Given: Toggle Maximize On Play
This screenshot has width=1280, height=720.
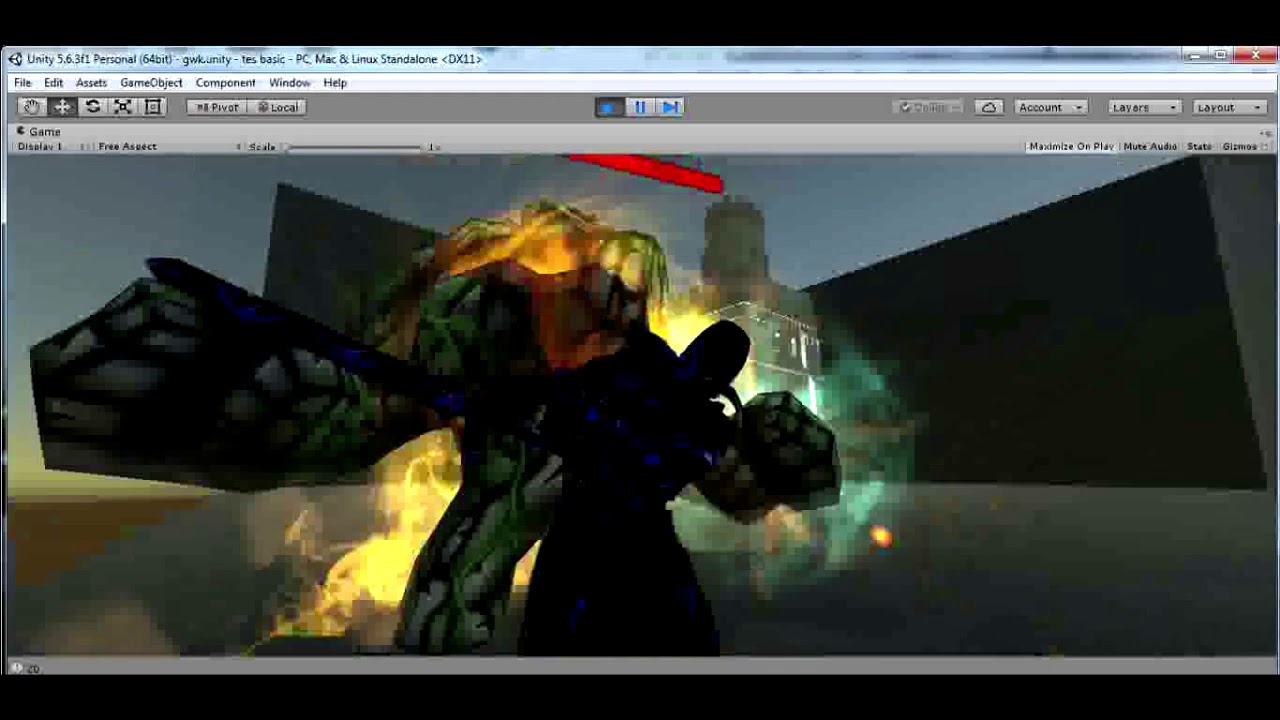Looking at the screenshot, I should tap(1071, 147).
